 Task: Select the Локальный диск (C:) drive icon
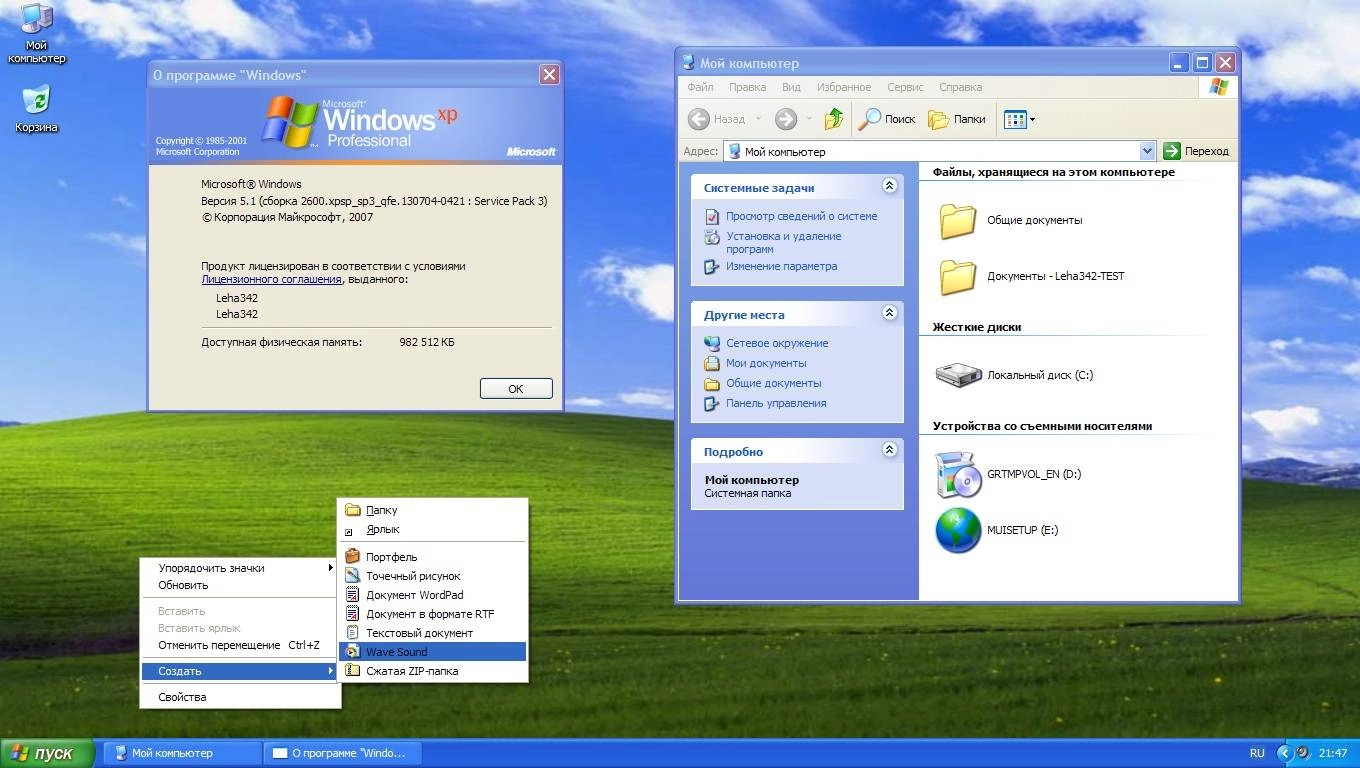pyautogui.click(x=959, y=375)
